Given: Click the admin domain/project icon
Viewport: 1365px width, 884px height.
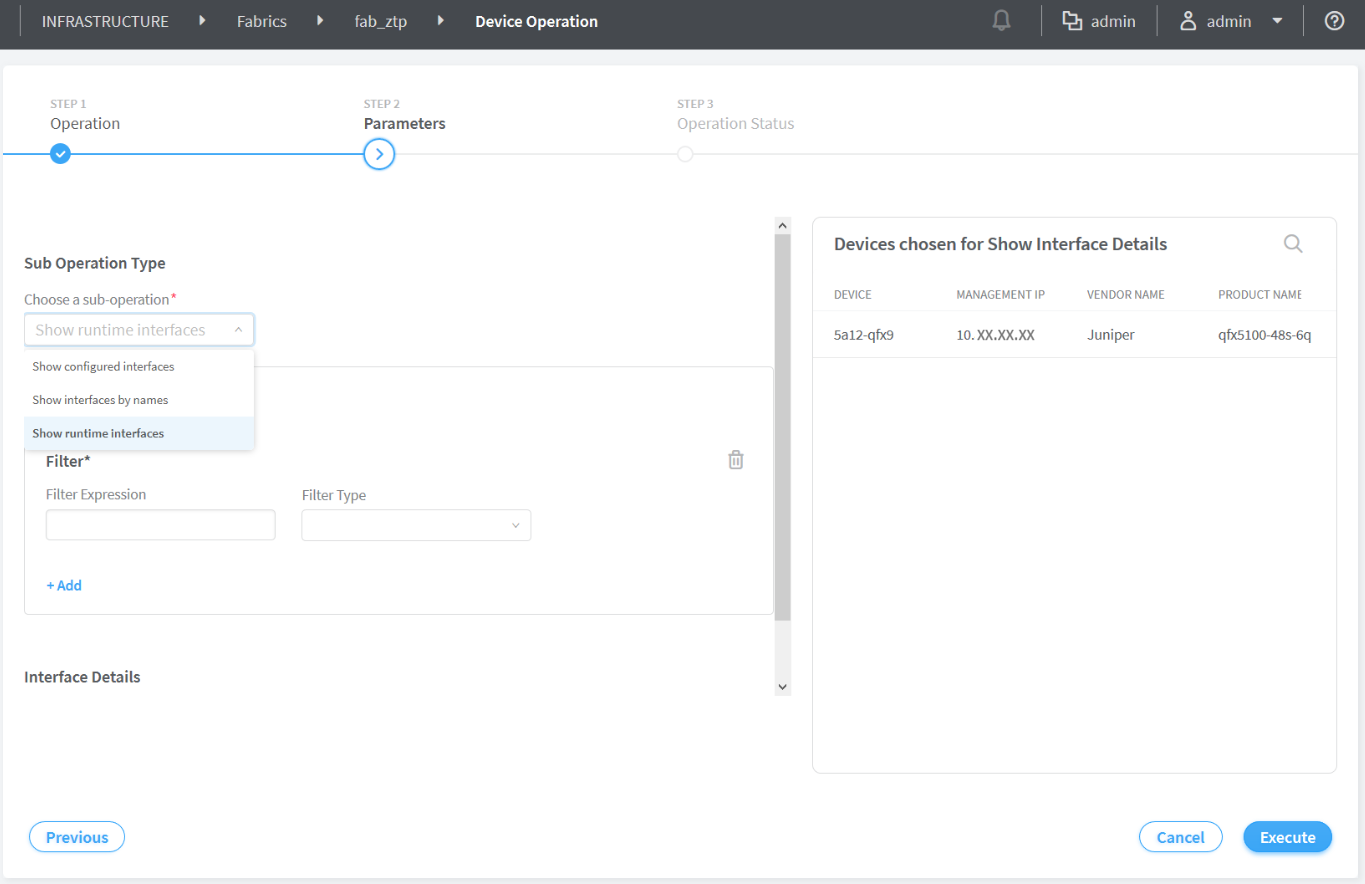Looking at the screenshot, I should click(x=1072, y=21).
